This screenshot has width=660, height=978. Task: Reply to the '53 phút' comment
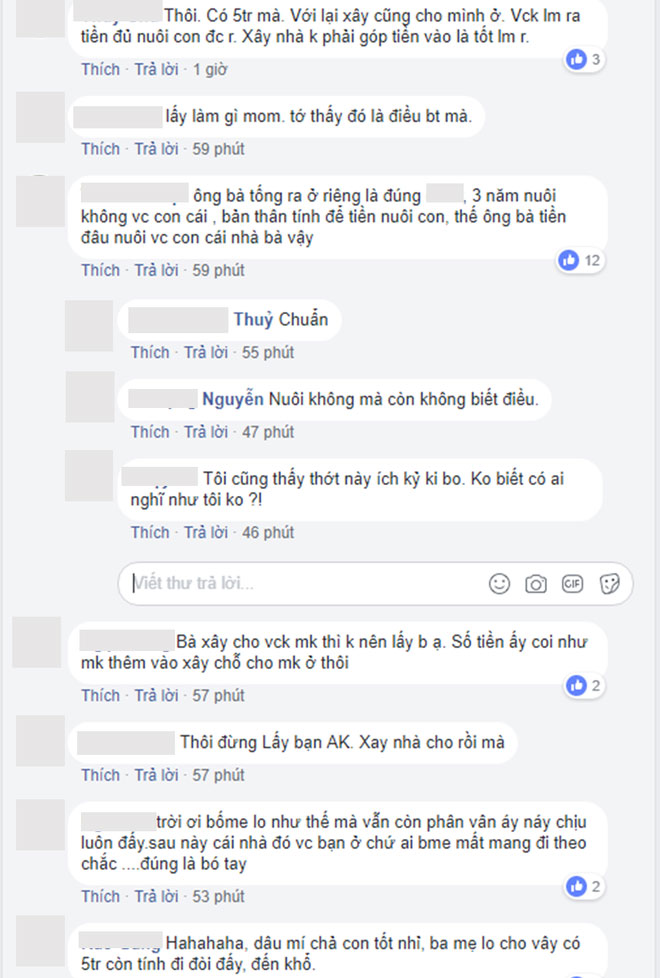(157, 896)
